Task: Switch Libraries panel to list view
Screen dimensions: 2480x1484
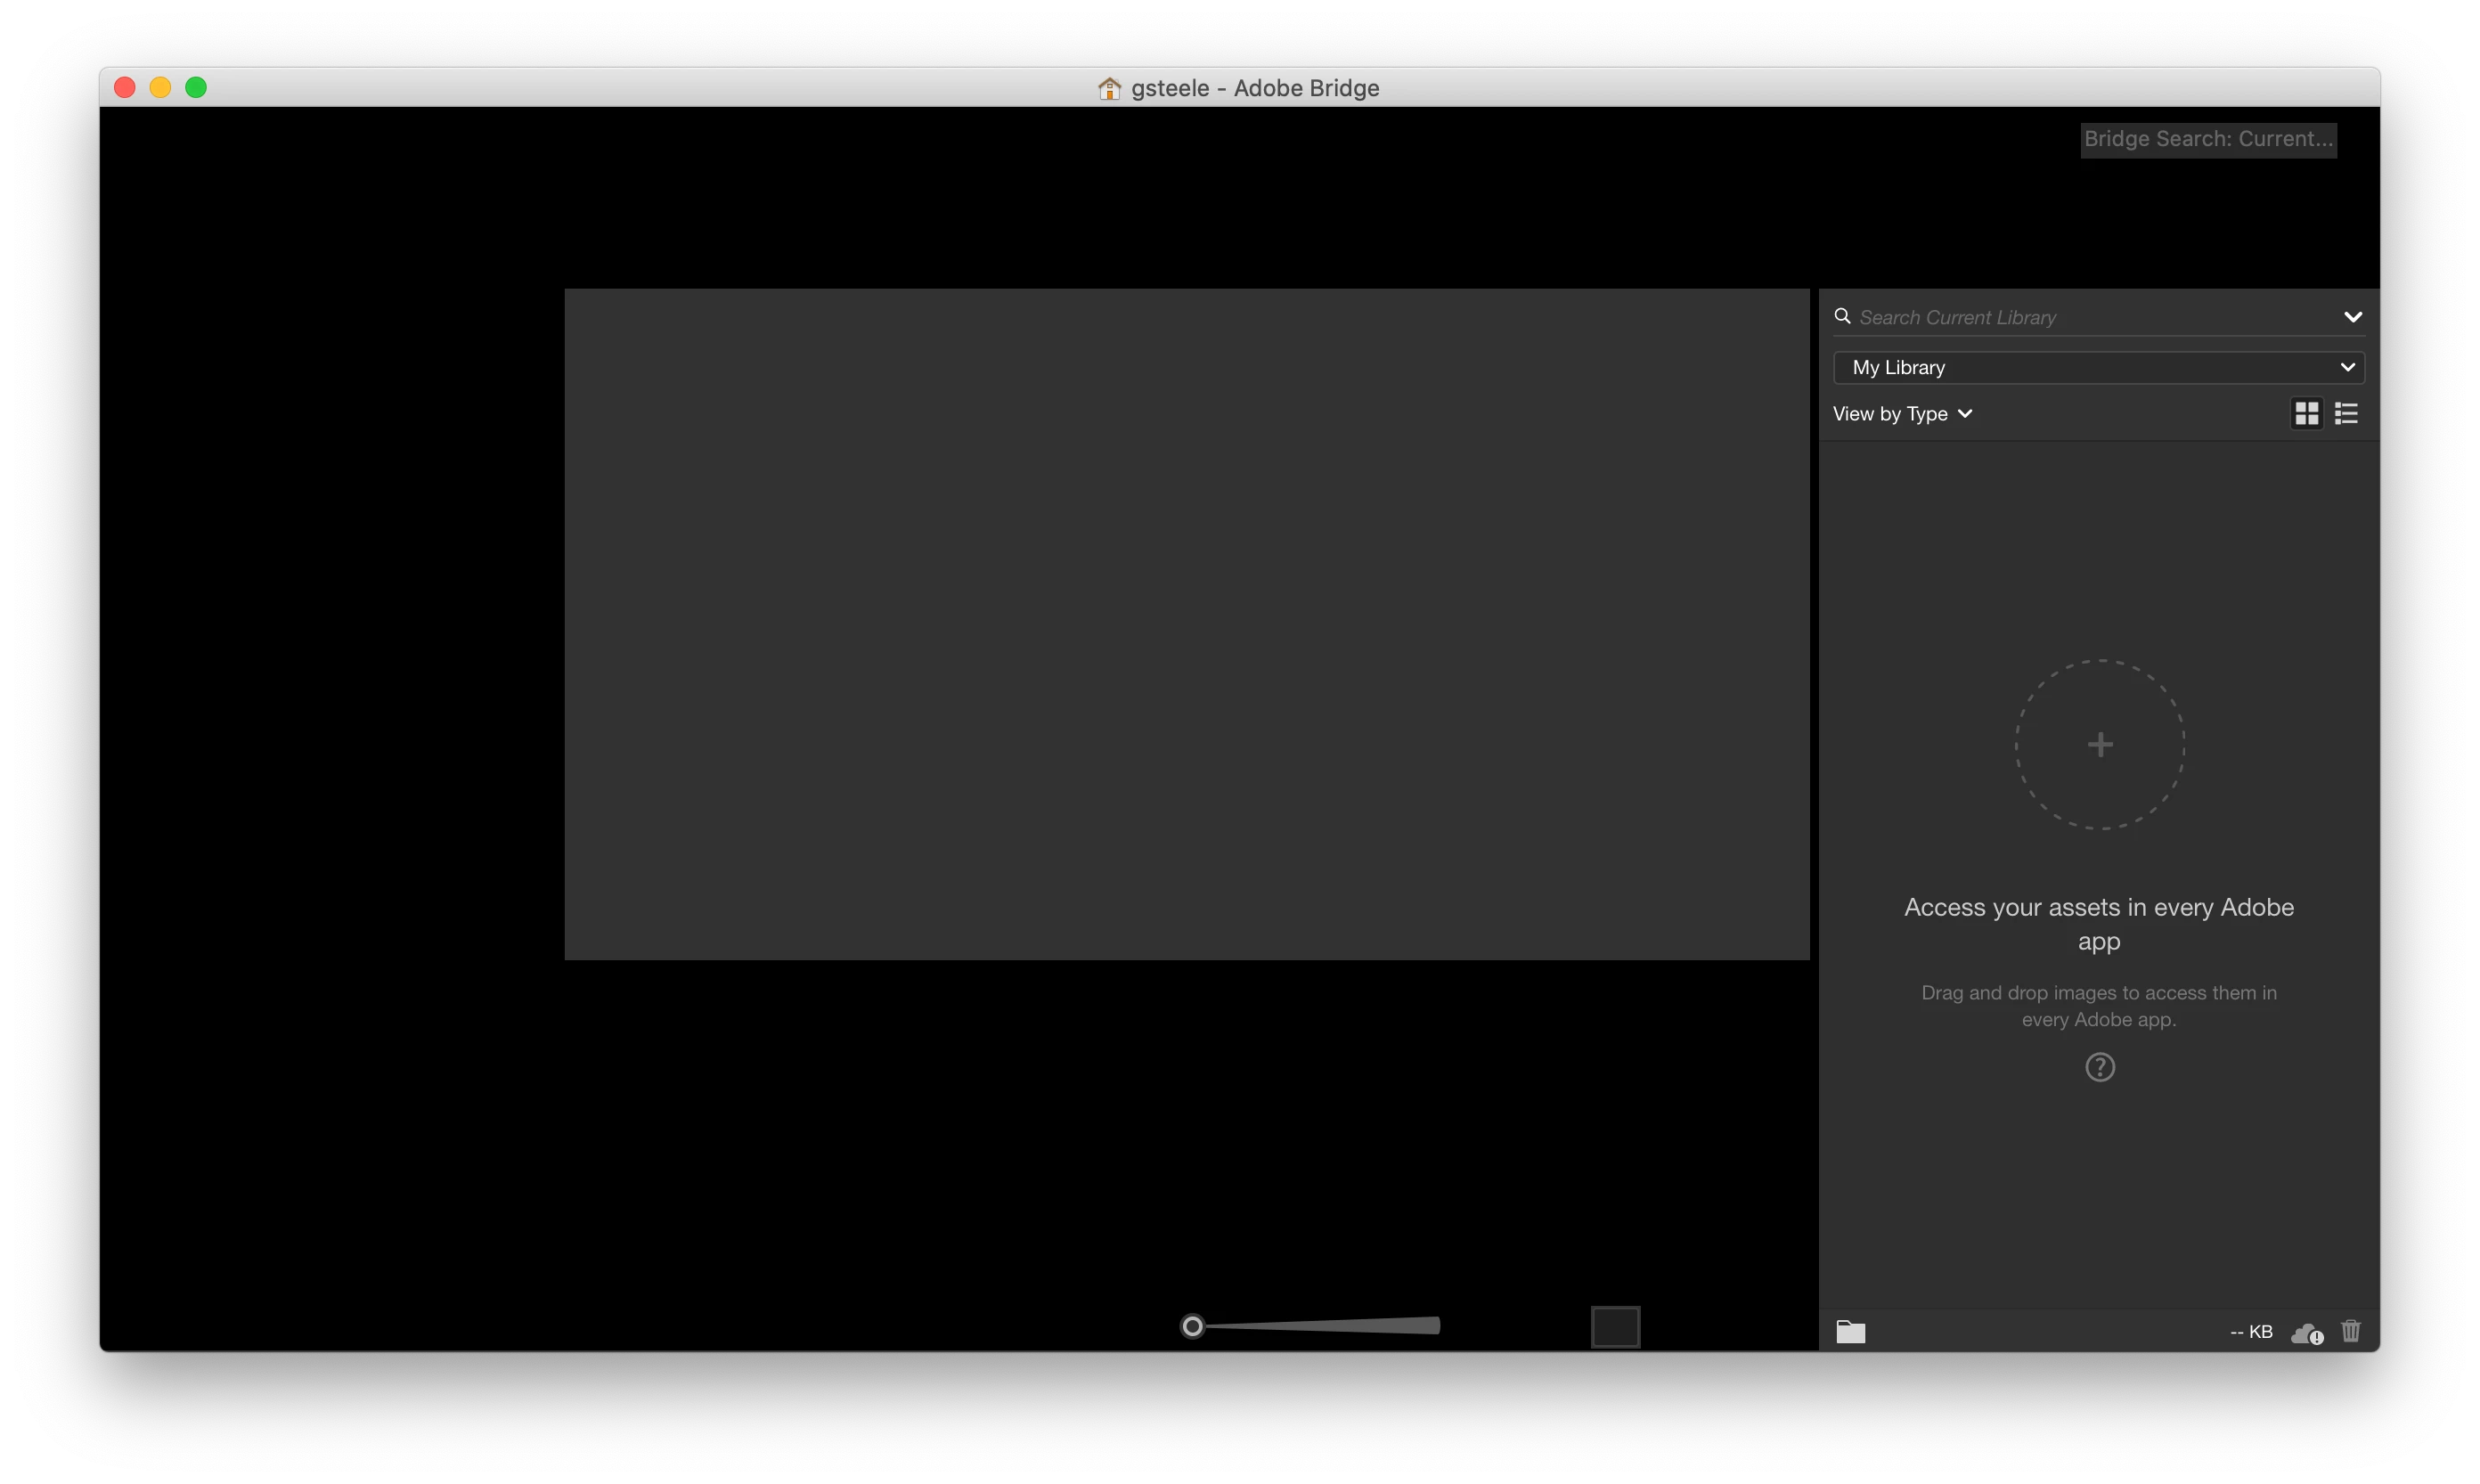Action: point(2346,413)
